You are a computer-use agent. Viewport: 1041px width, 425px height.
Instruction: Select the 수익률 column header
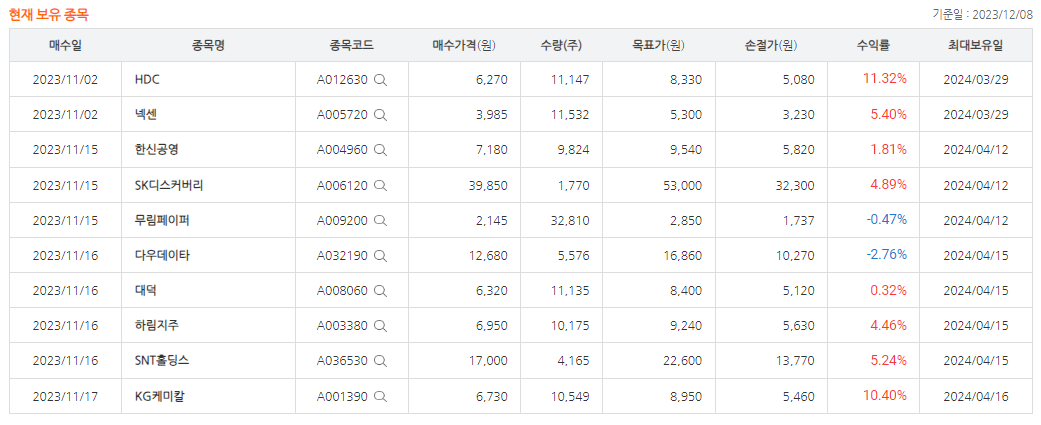coord(873,45)
